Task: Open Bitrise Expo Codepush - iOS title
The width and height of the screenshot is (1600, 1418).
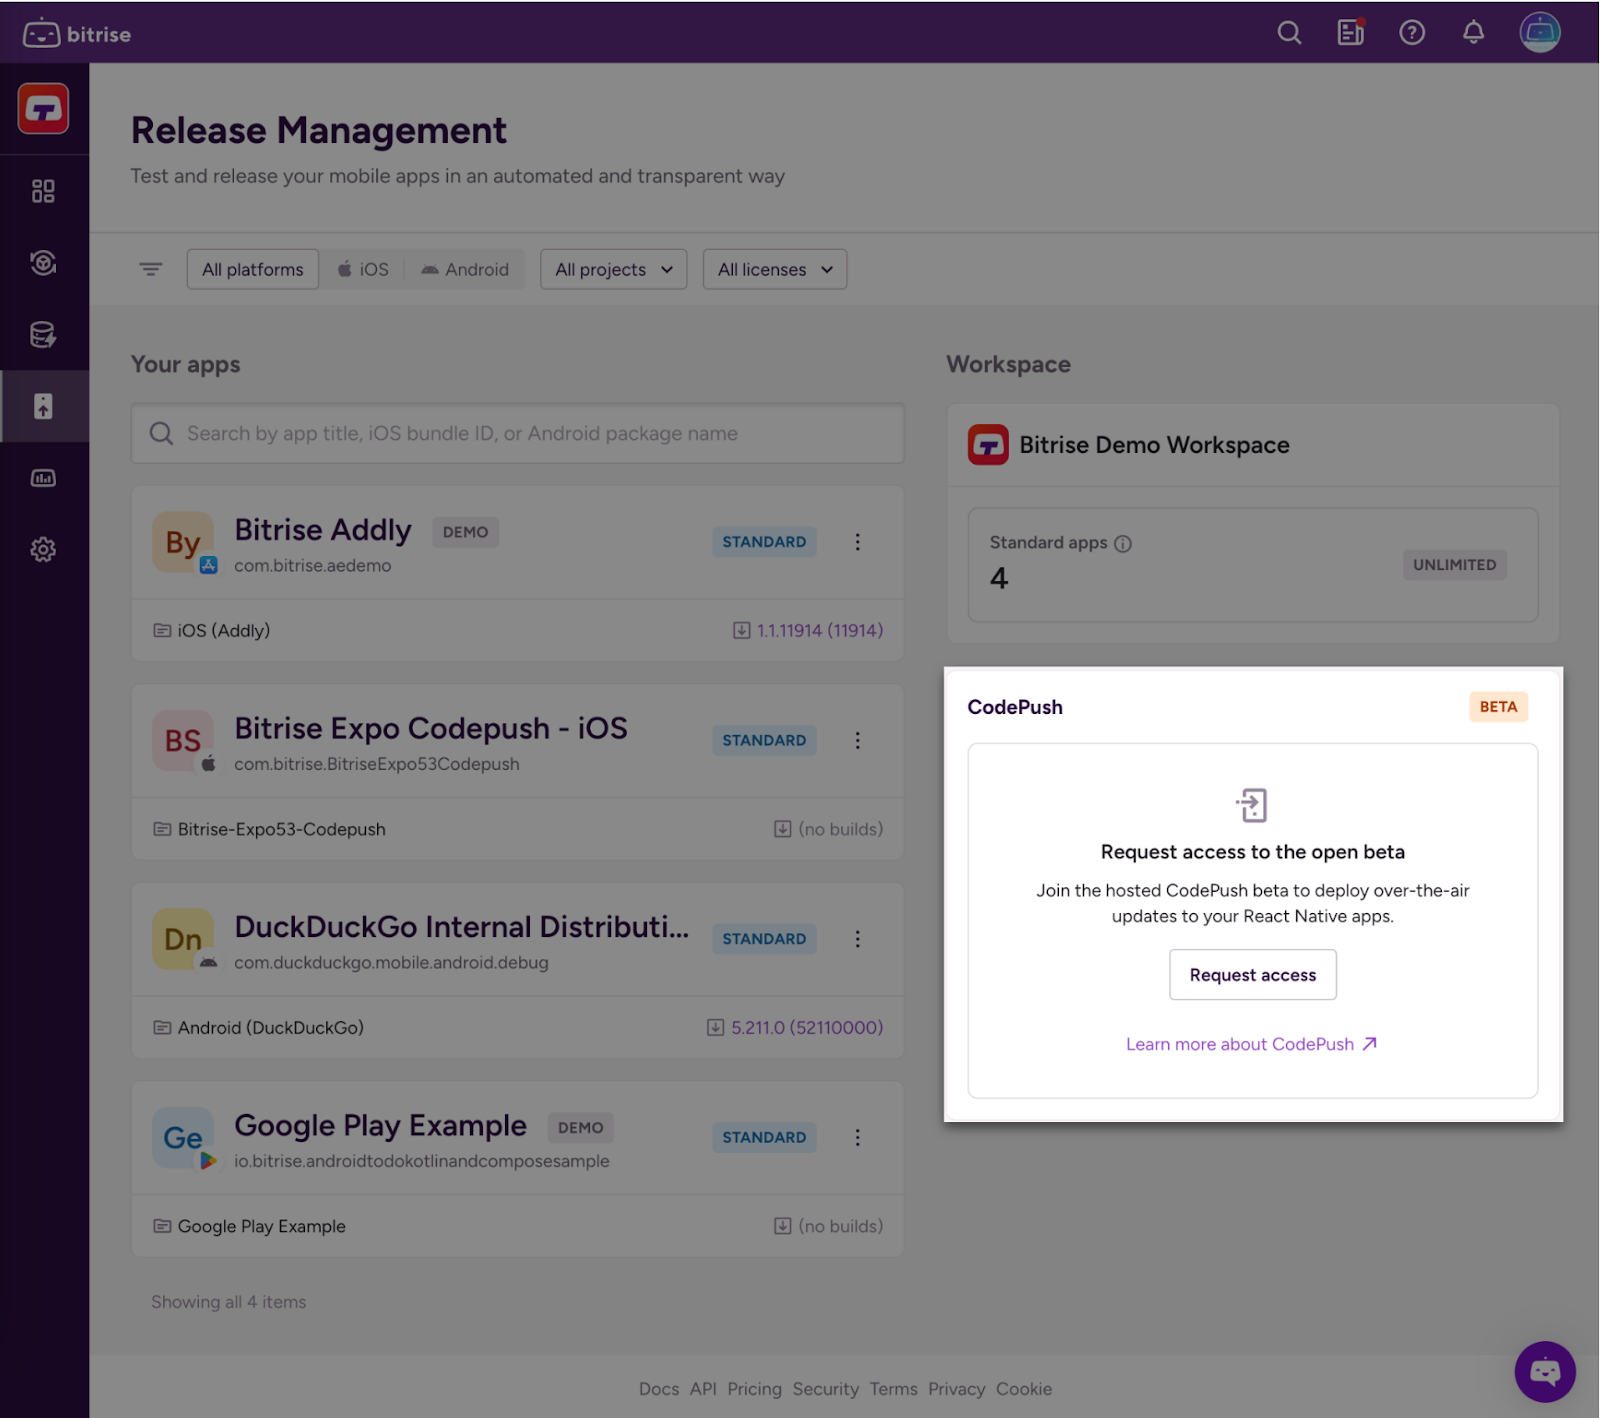Action: pyautogui.click(x=431, y=728)
